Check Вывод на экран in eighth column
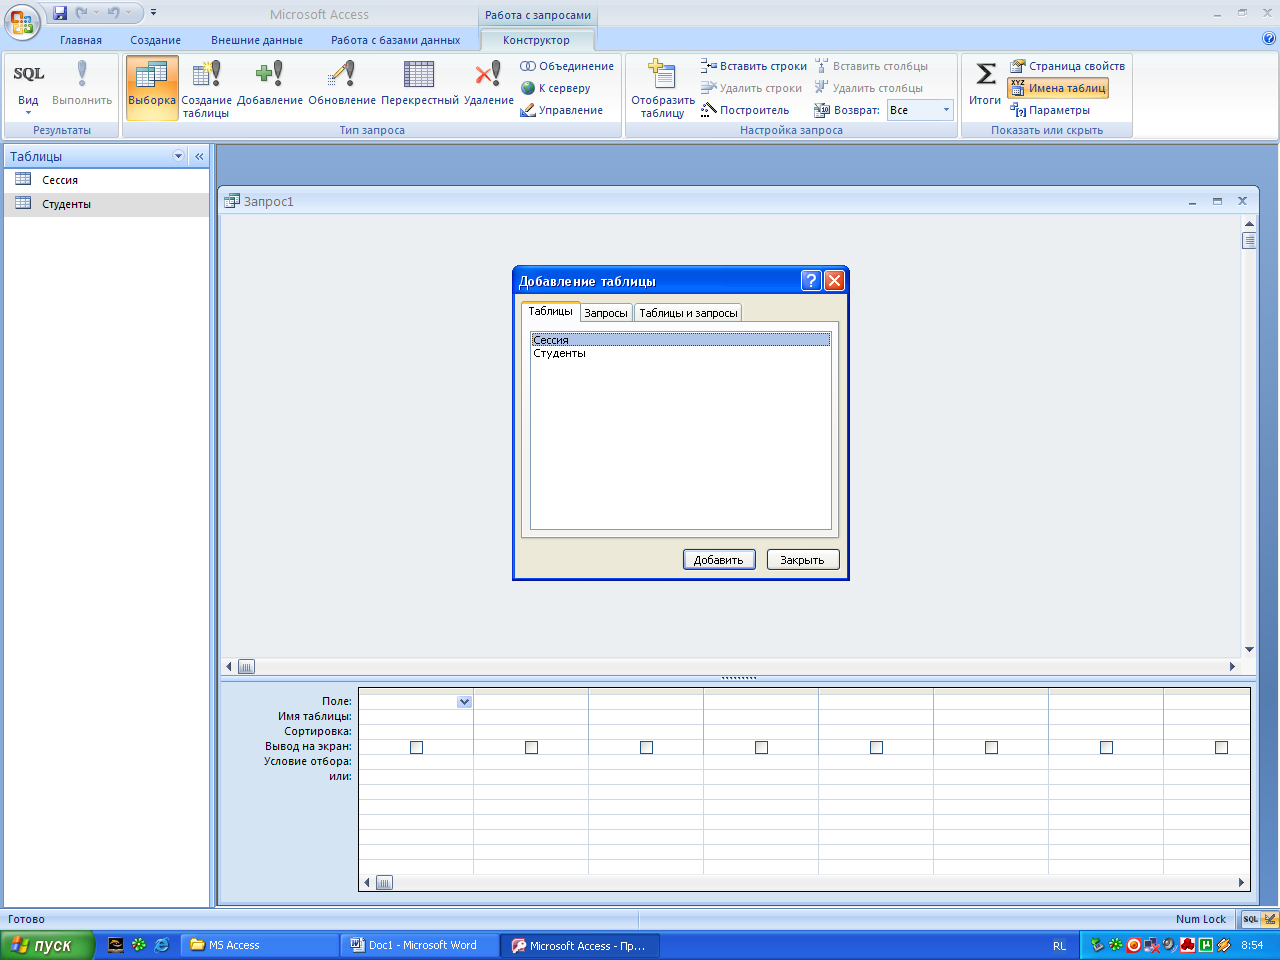Screen dimensions: 1280x960 coord(1221,747)
